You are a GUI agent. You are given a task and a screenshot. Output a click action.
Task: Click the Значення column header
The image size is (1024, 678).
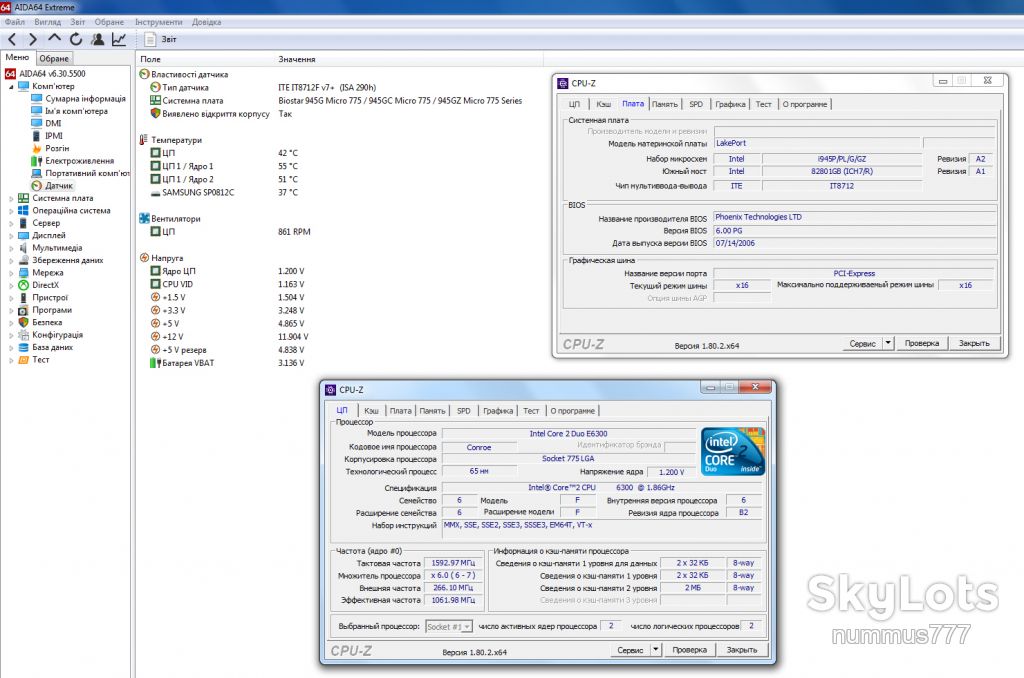point(297,59)
